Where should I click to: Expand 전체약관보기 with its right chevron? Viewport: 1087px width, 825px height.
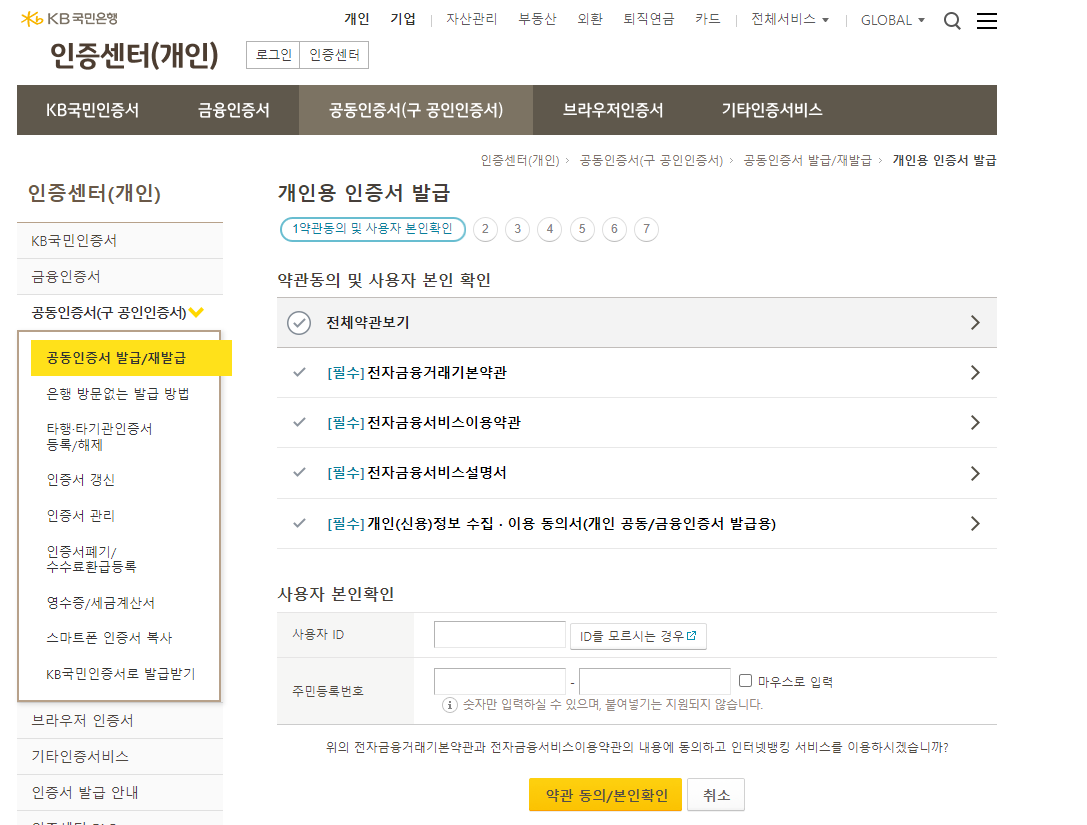click(975, 322)
